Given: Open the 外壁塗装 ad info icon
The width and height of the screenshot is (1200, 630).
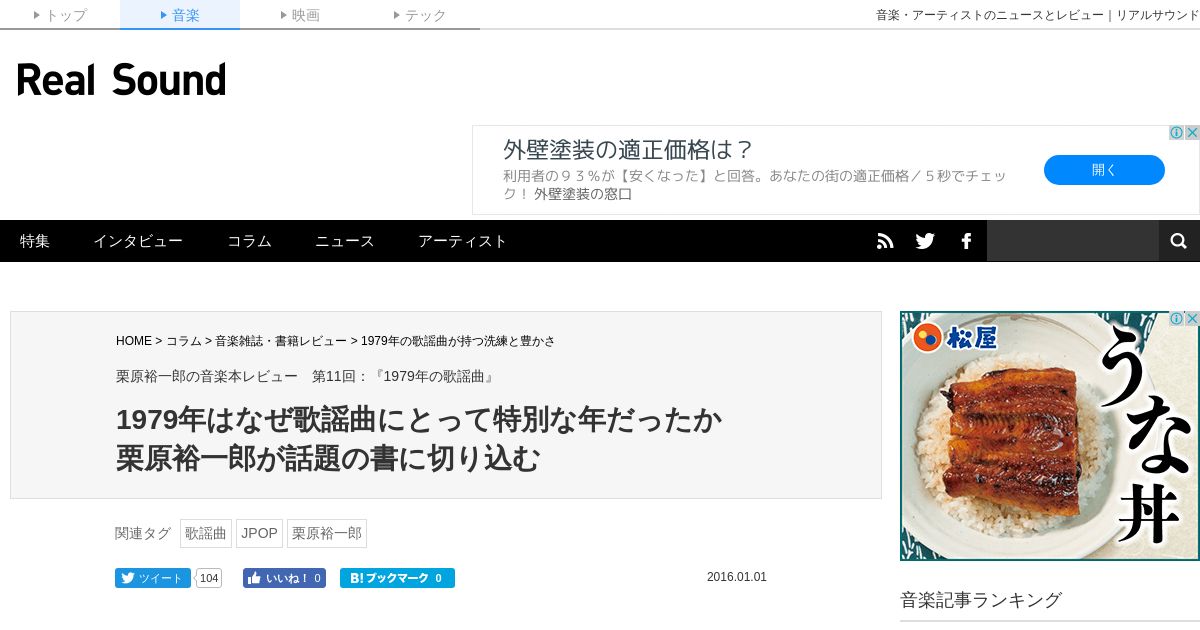Looking at the screenshot, I should click(x=1177, y=133).
